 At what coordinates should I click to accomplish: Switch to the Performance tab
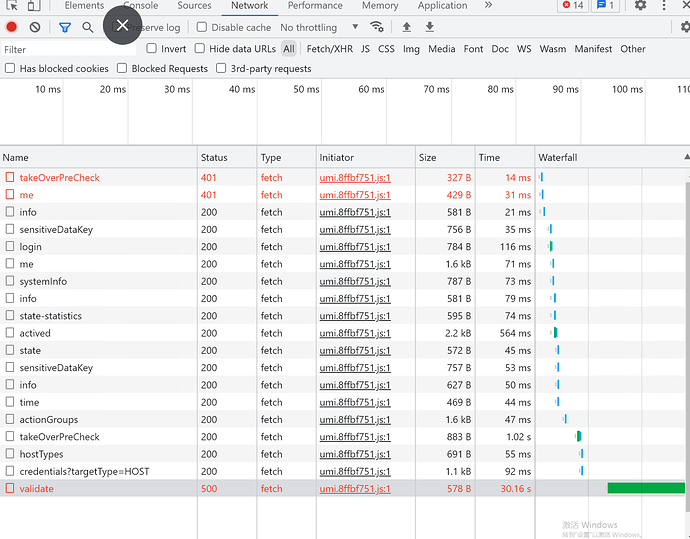pos(315,6)
